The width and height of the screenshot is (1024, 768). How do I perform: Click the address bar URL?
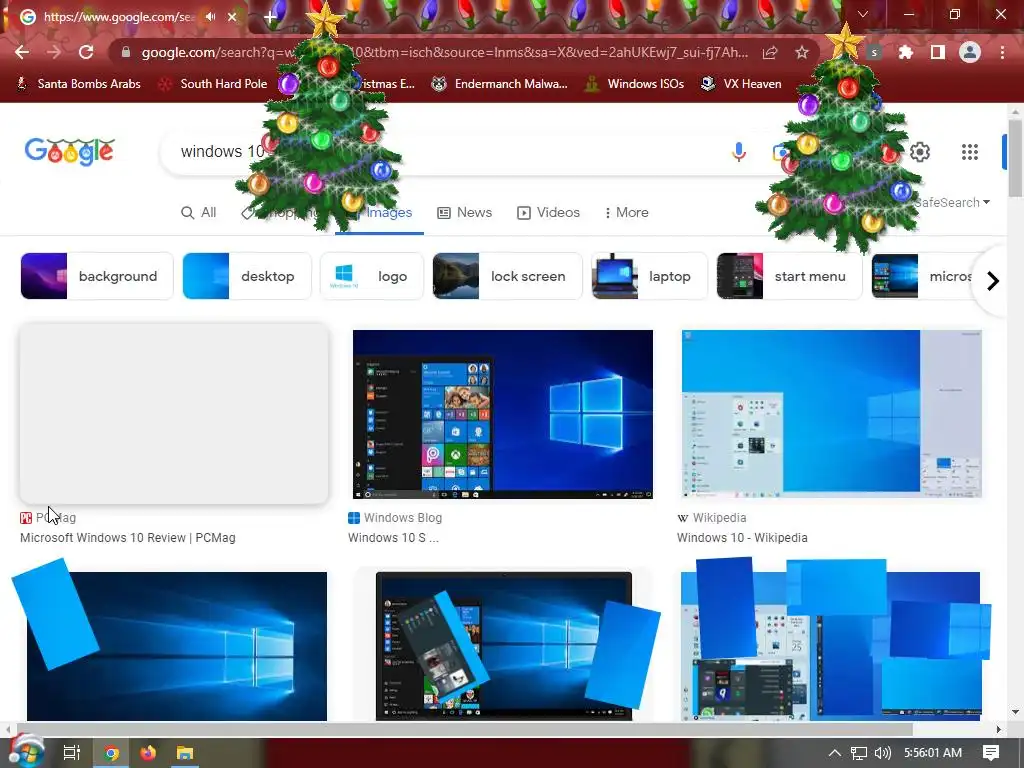tap(444, 52)
